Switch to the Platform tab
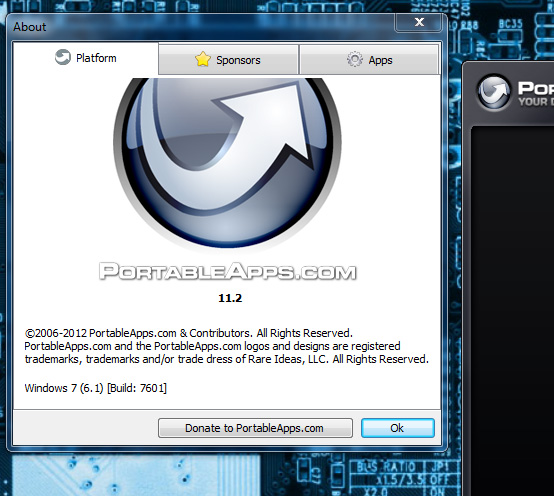This screenshot has height=496, width=554. [x=86, y=58]
